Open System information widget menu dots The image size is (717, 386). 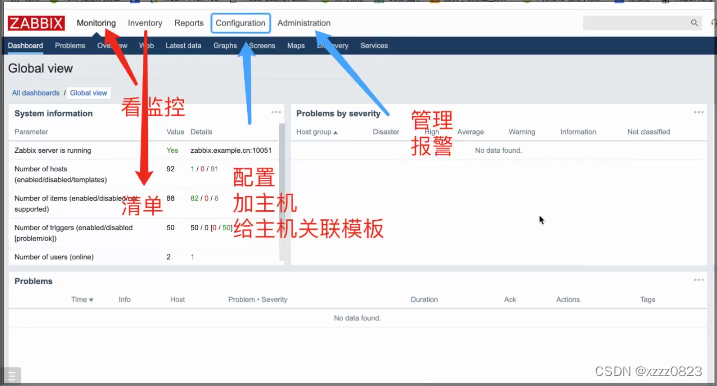tap(276, 112)
